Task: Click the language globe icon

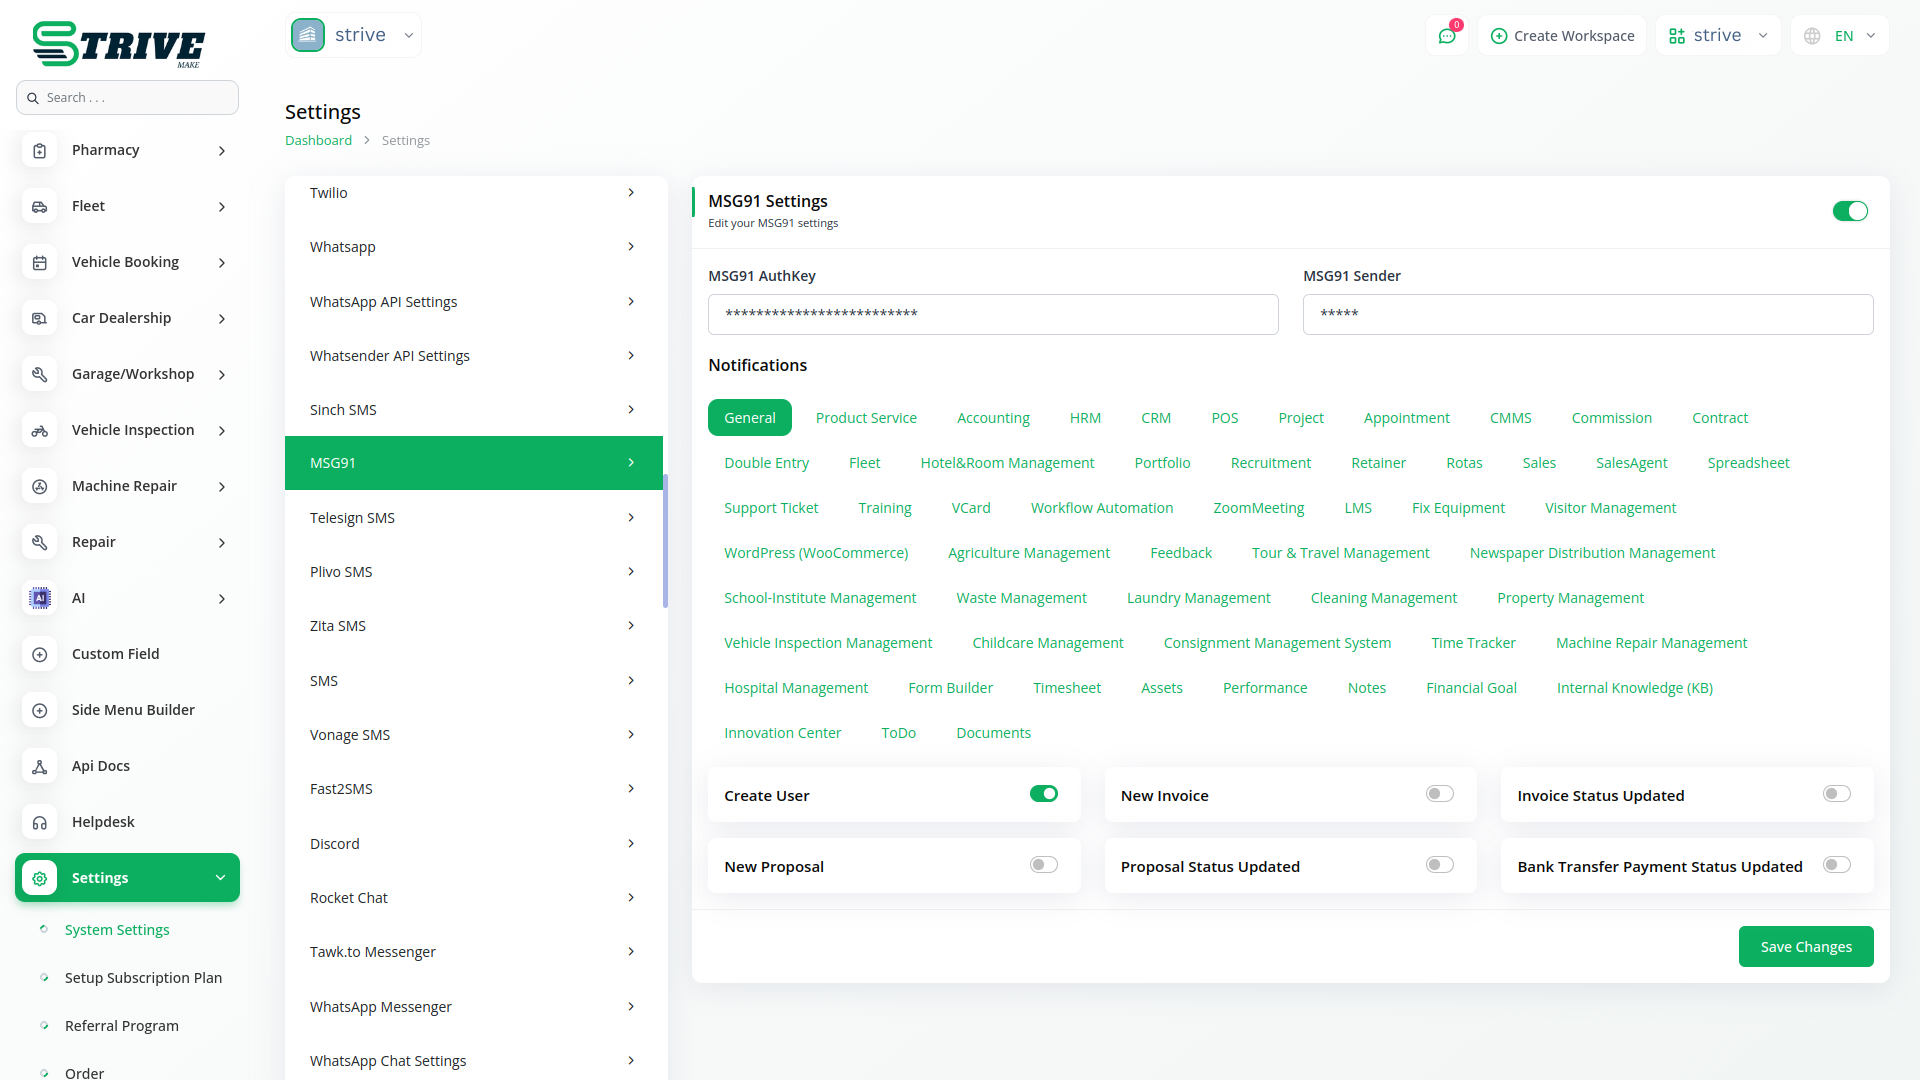Action: 1812,36
